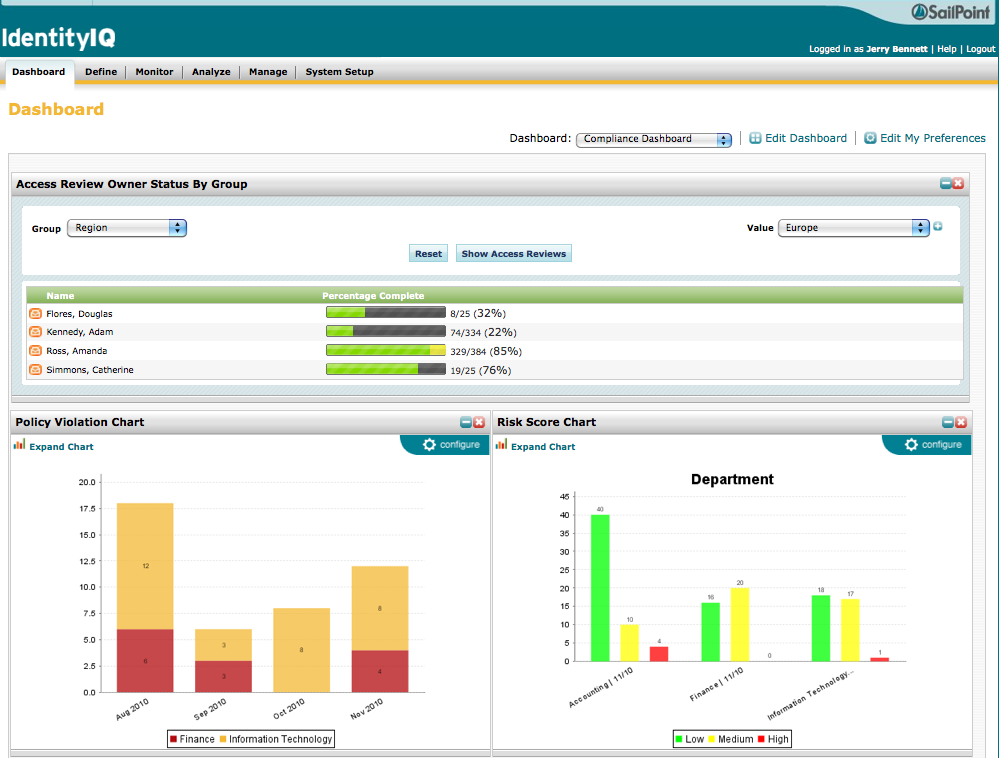Sort by the Percentage Complete column header
The height and width of the screenshot is (758, 999).
373,296
